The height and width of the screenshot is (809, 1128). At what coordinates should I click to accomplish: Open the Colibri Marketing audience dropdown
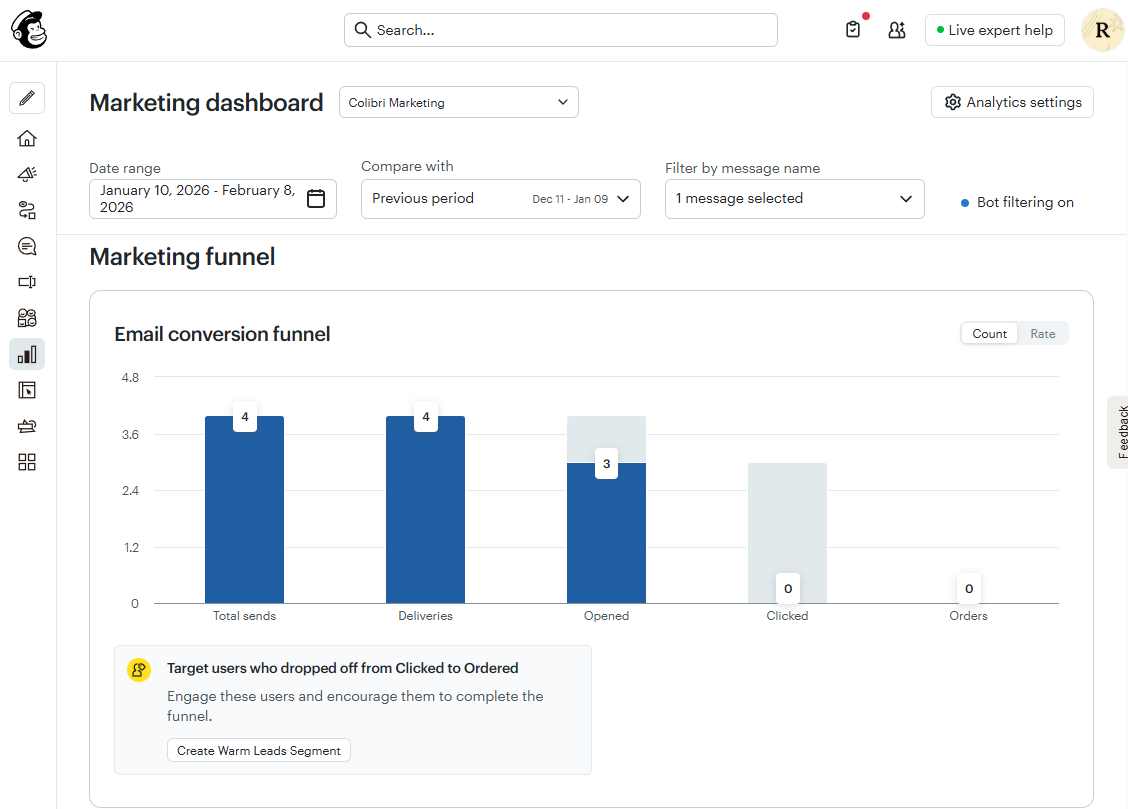pyautogui.click(x=458, y=101)
